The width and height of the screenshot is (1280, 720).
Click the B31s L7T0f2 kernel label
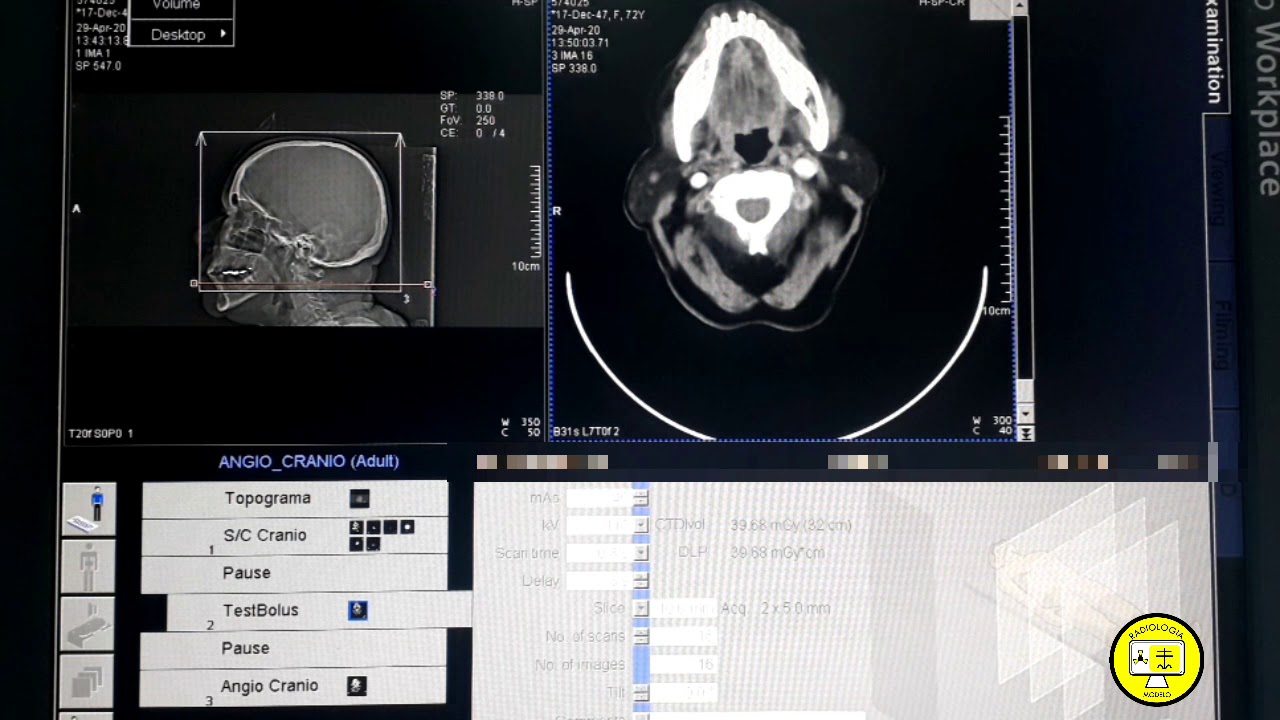tap(586, 432)
